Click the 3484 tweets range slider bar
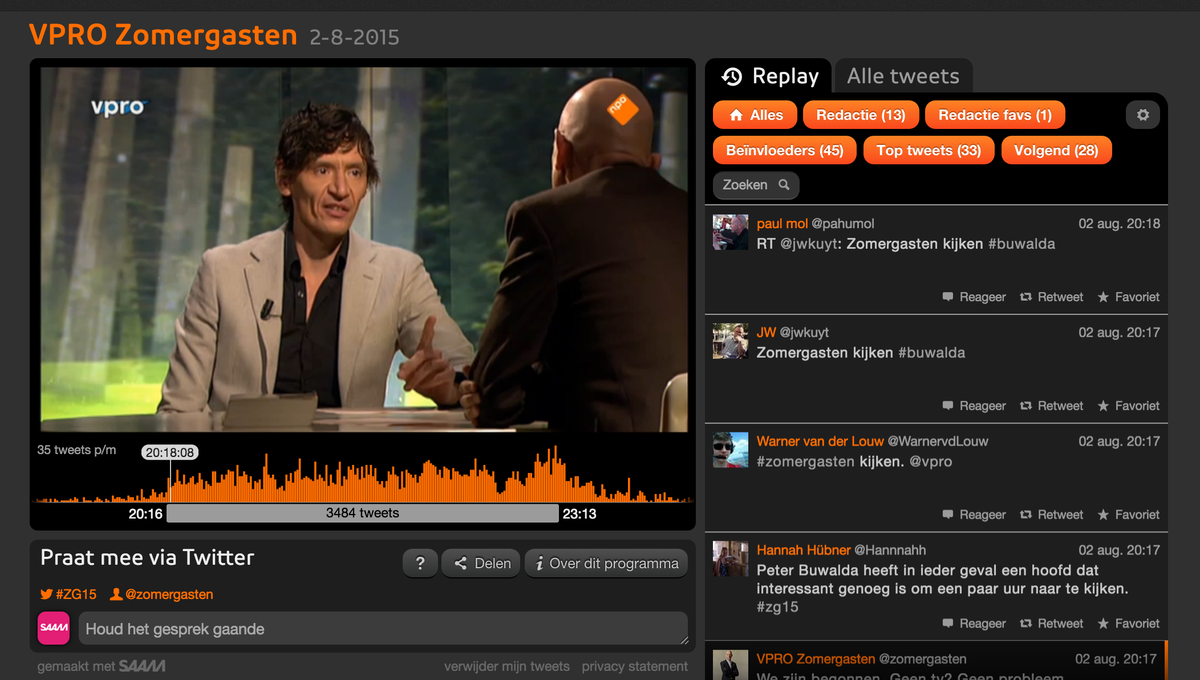Viewport: 1200px width, 680px height. point(362,513)
